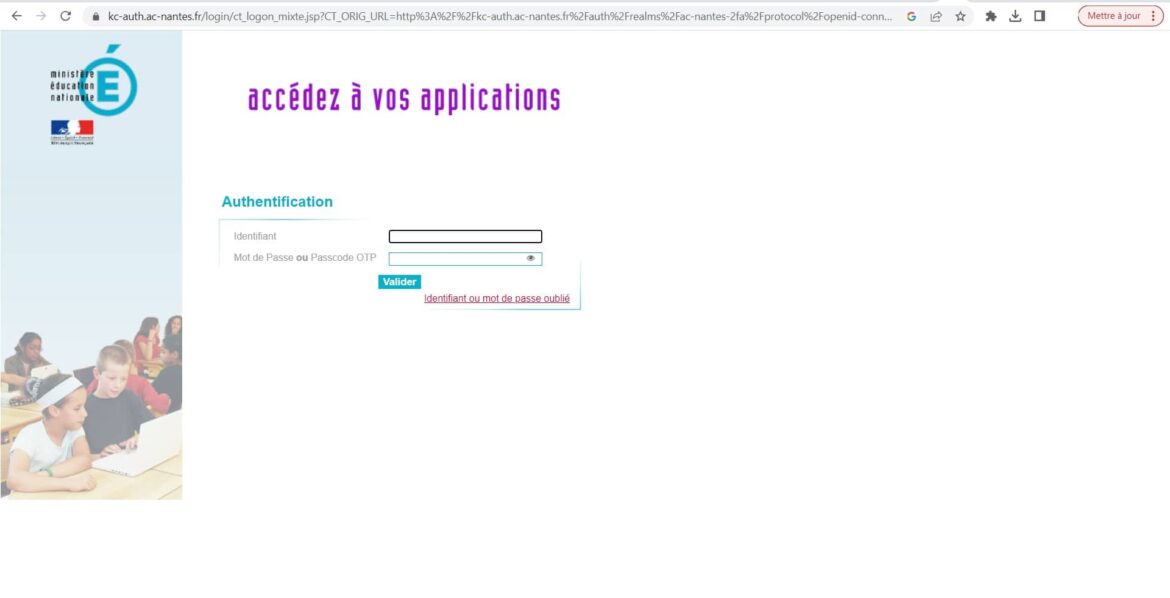Focus the Mot de Passe ou Passcode OTP field
The image size is (1170, 598).
[x=466, y=258]
